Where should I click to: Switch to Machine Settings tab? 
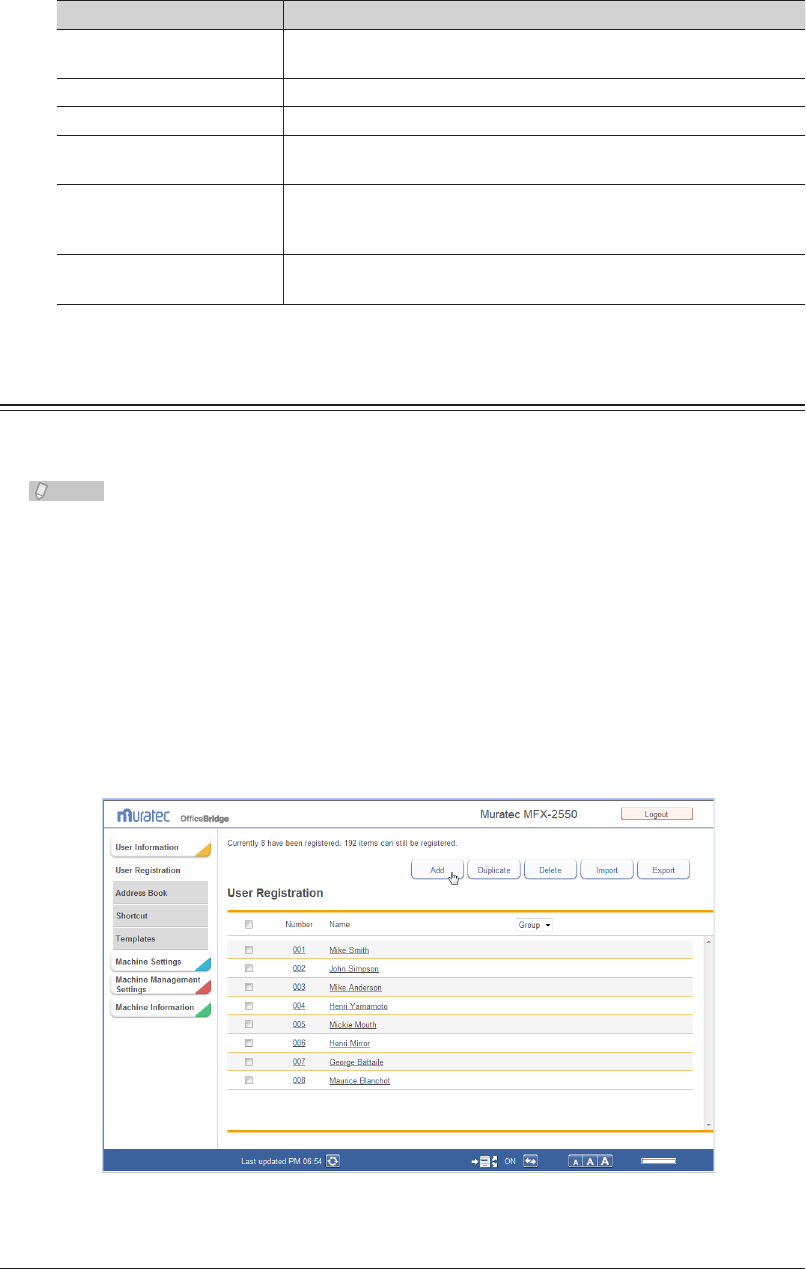tap(160, 962)
